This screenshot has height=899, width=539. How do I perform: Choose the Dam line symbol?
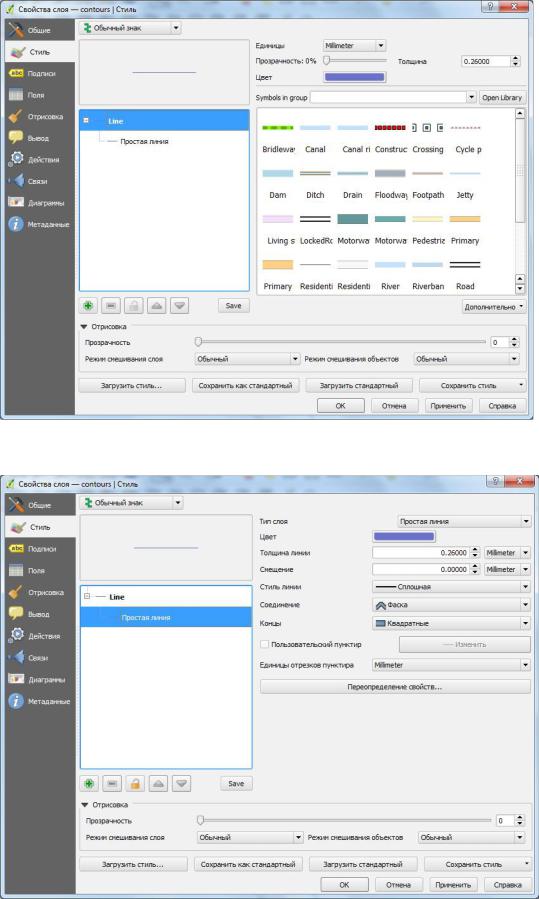[x=278, y=183]
